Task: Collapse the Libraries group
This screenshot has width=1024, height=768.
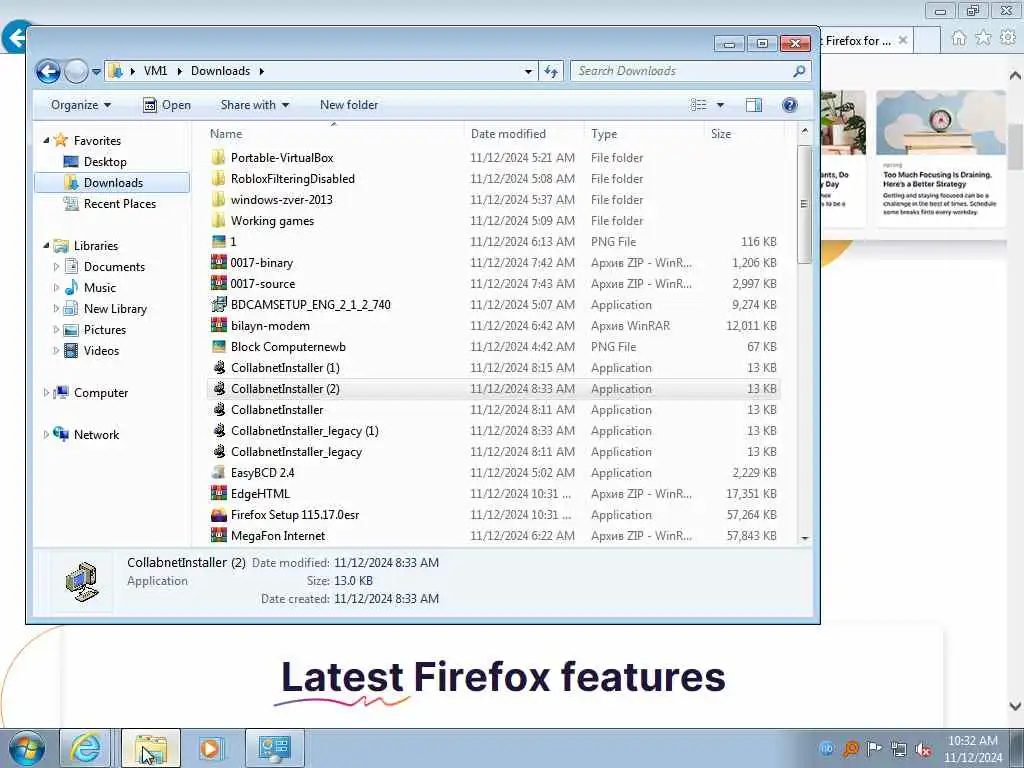Action: [x=46, y=246]
